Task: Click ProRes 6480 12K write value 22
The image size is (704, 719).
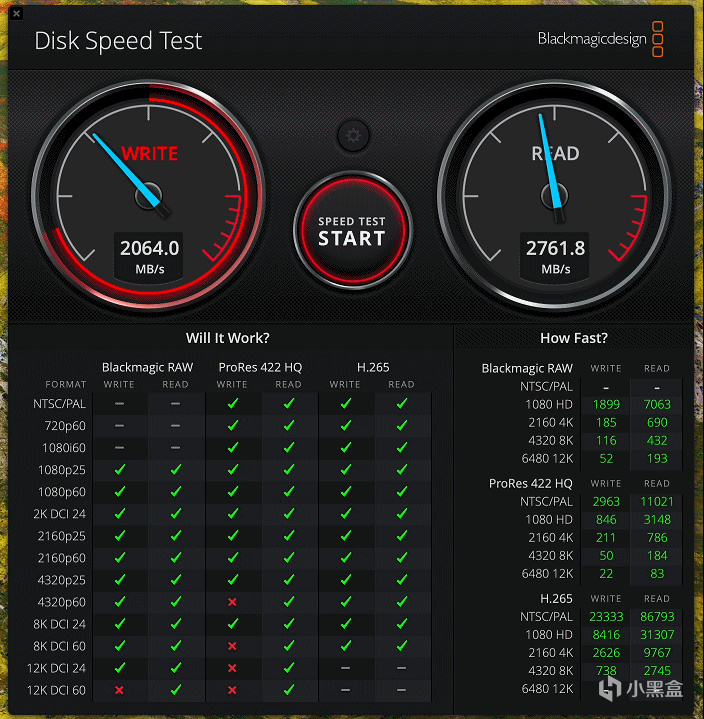Action: click(x=606, y=574)
